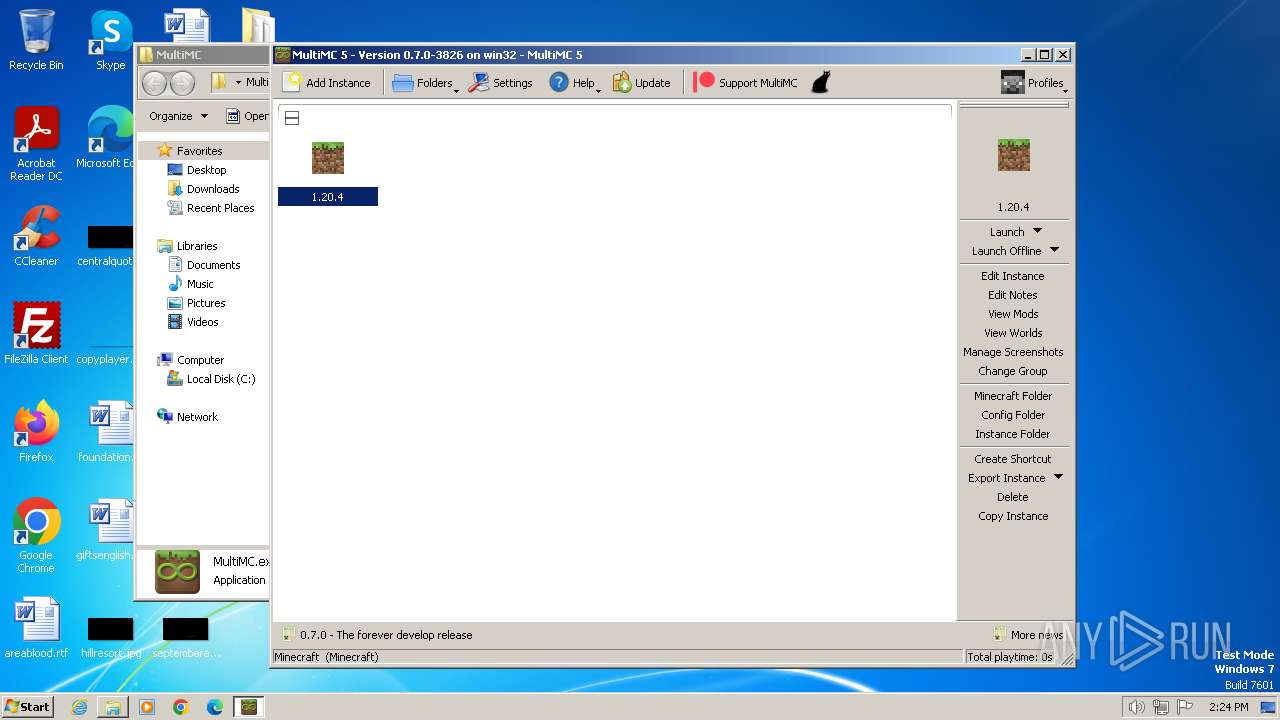
Task: Open MultiMC Settings from toolbar
Action: pos(501,83)
